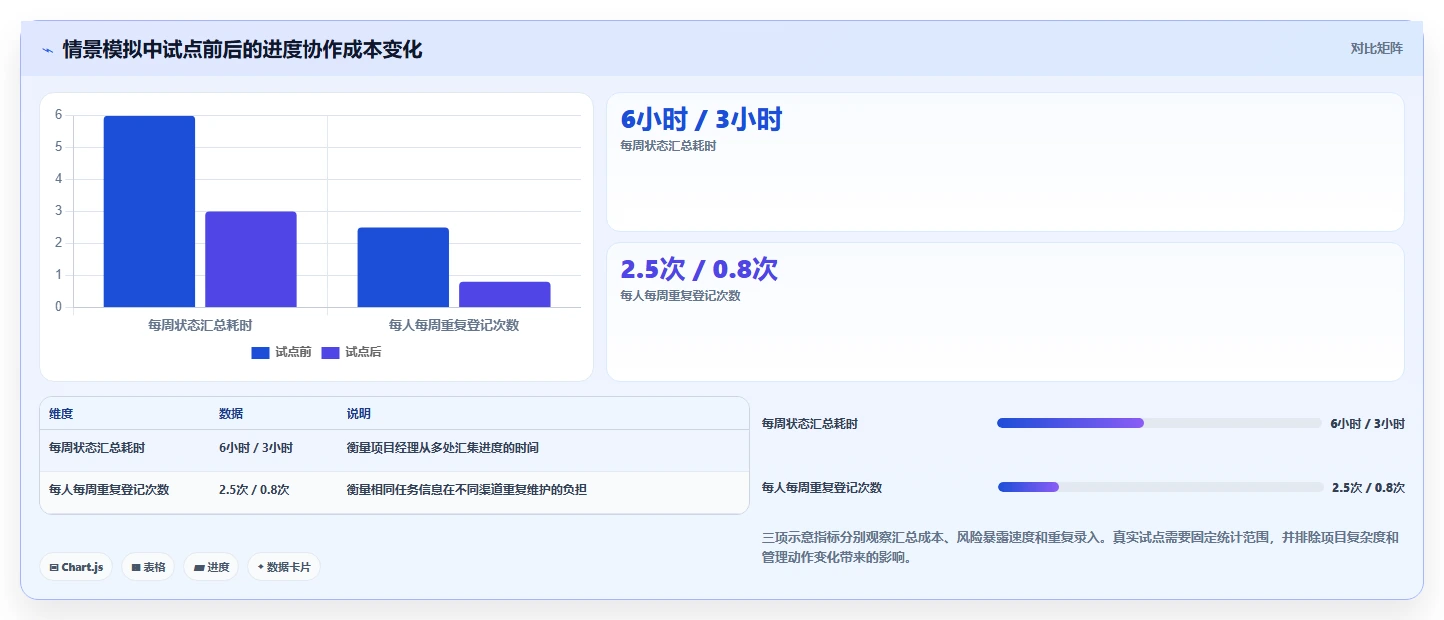Click the lightning icon beside the title
This screenshot has height=620, width=1444.
pyautogui.click(x=48, y=50)
